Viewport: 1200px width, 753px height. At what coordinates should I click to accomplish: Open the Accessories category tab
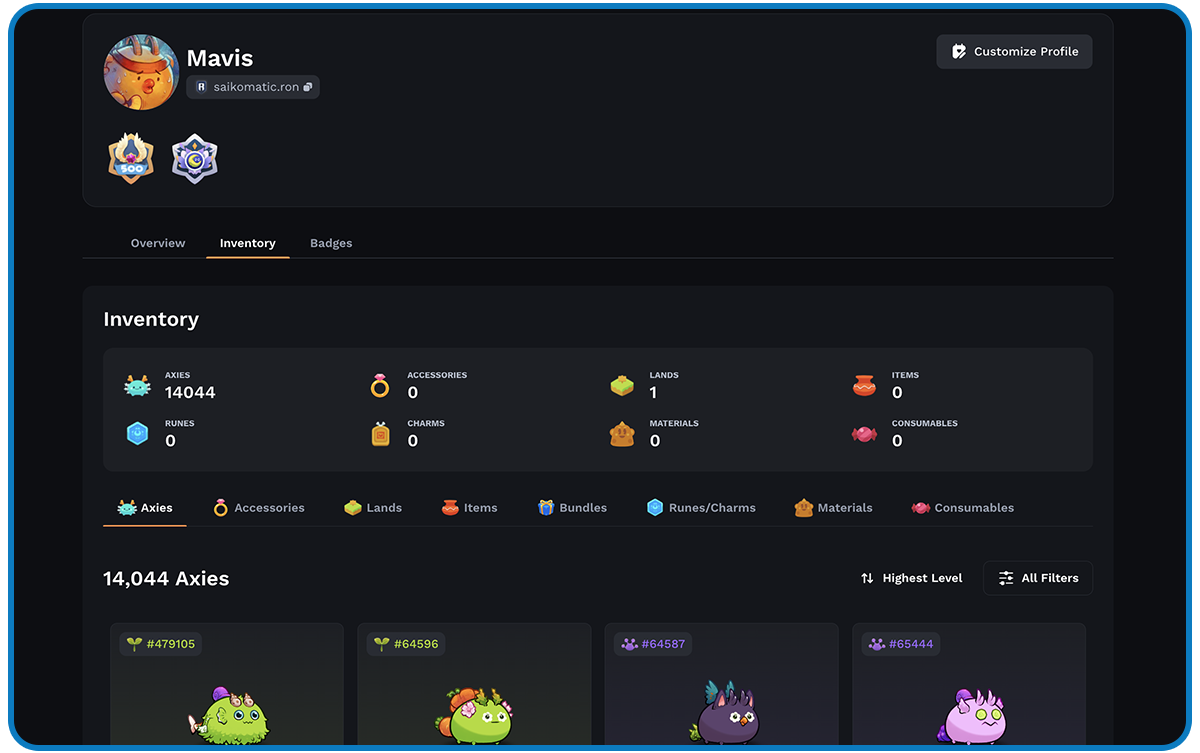[x=259, y=508]
